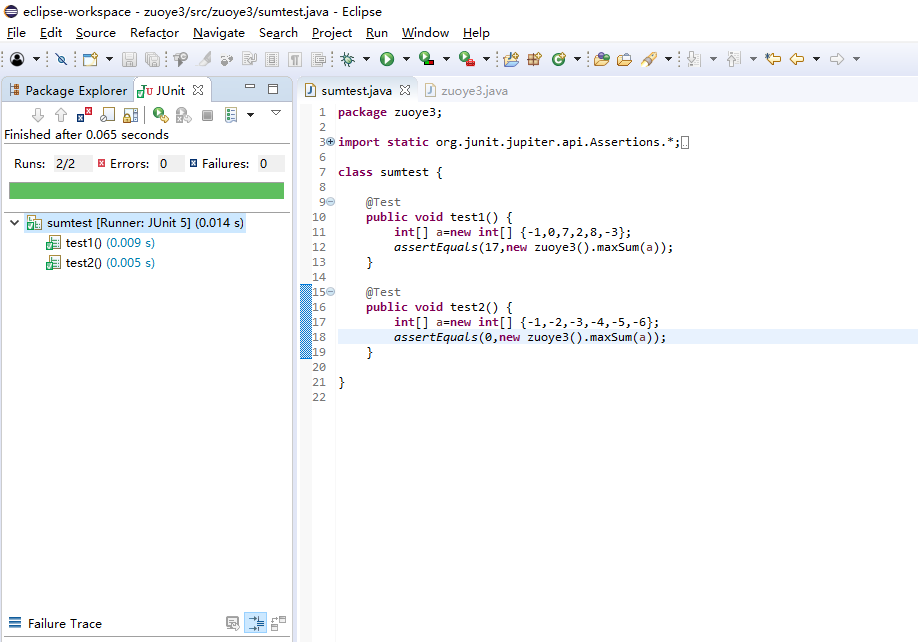Fold test1 method using collapse marker
The image size is (918, 642).
tap(330, 202)
